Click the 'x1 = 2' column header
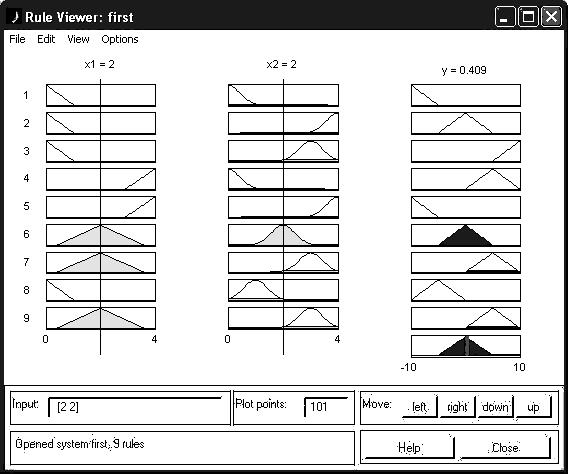The height and width of the screenshot is (474, 568). pyautogui.click(x=100, y=64)
